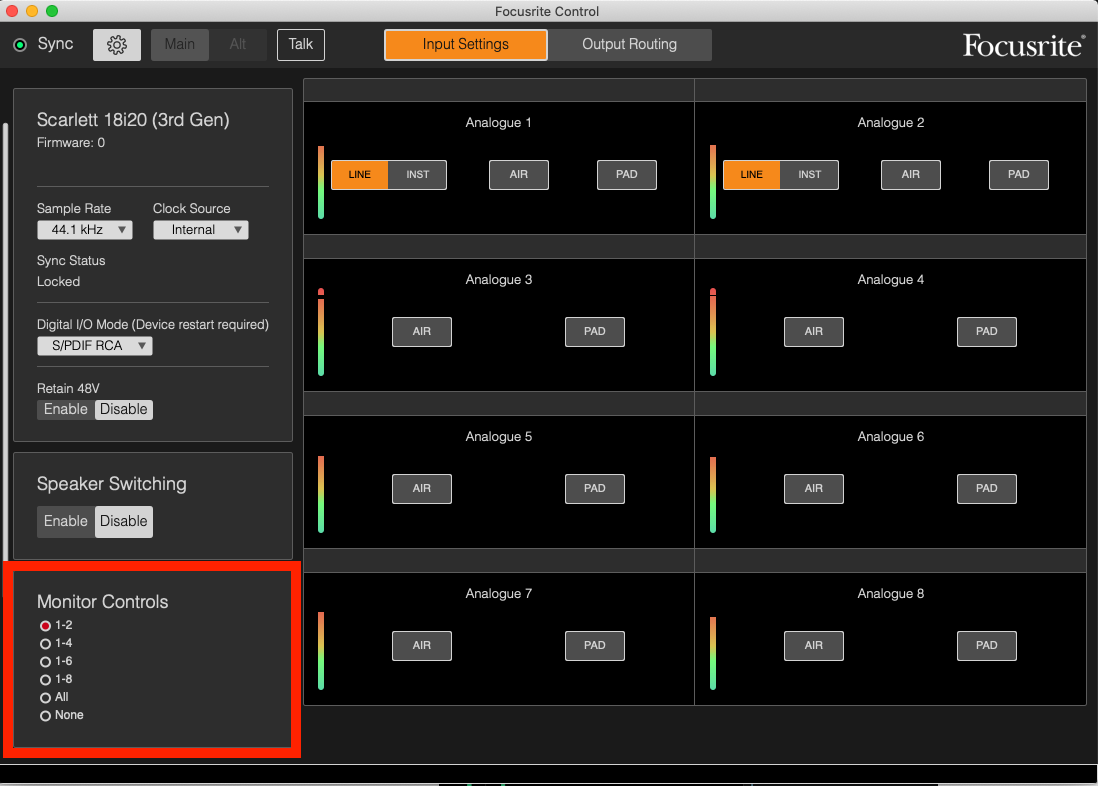Switch Analogue 1 to INST mode
Image resolution: width=1098 pixels, height=786 pixels.
click(417, 175)
